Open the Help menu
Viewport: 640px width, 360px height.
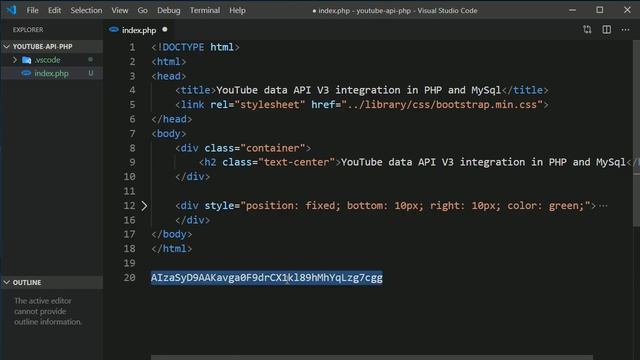(x=237, y=10)
